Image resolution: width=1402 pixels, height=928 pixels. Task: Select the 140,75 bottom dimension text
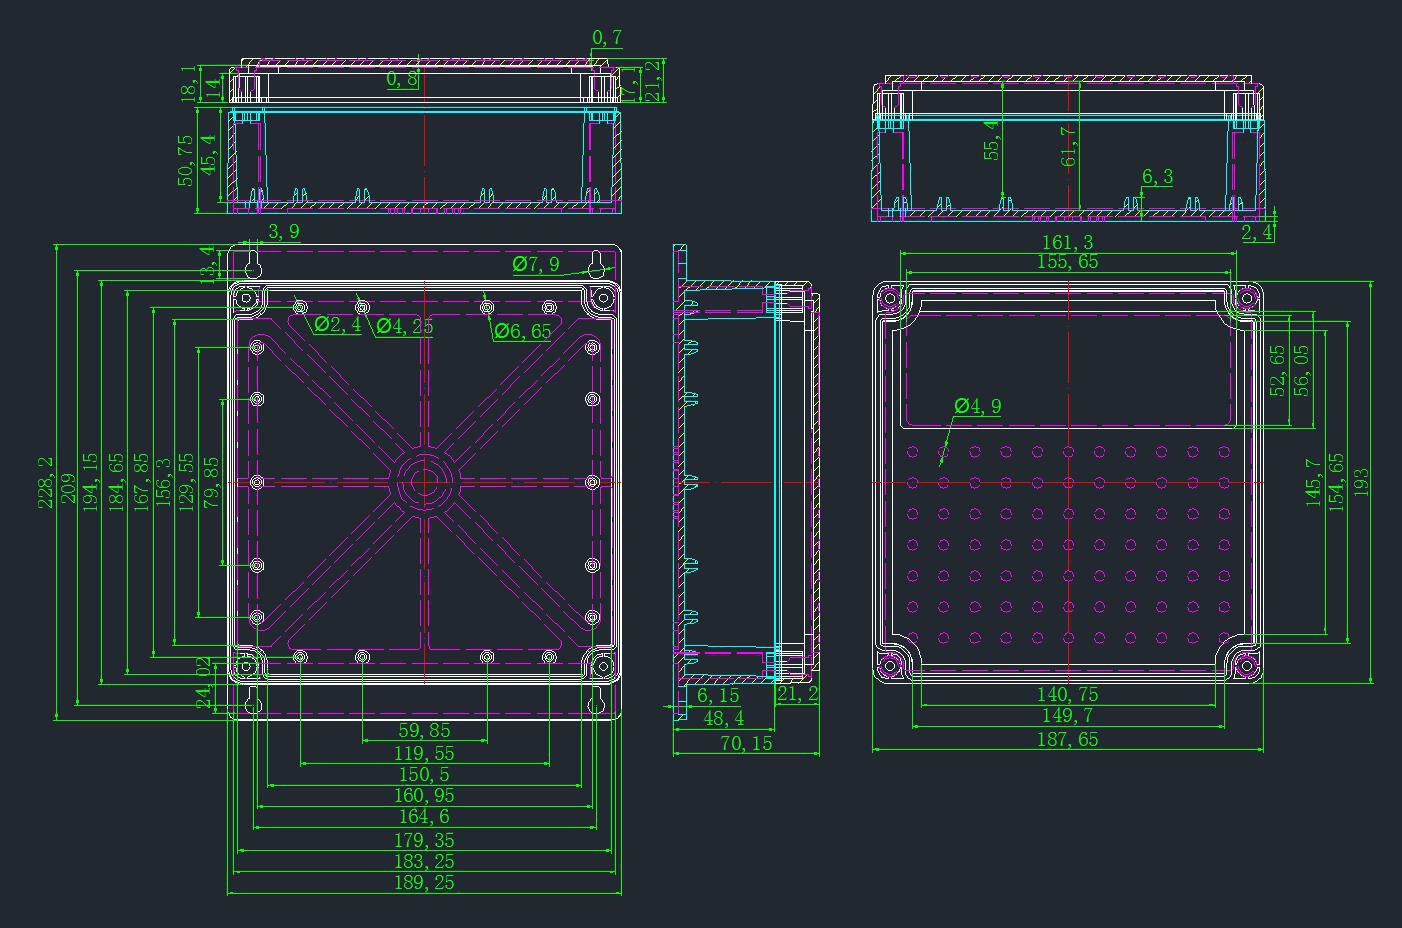(x=1068, y=694)
